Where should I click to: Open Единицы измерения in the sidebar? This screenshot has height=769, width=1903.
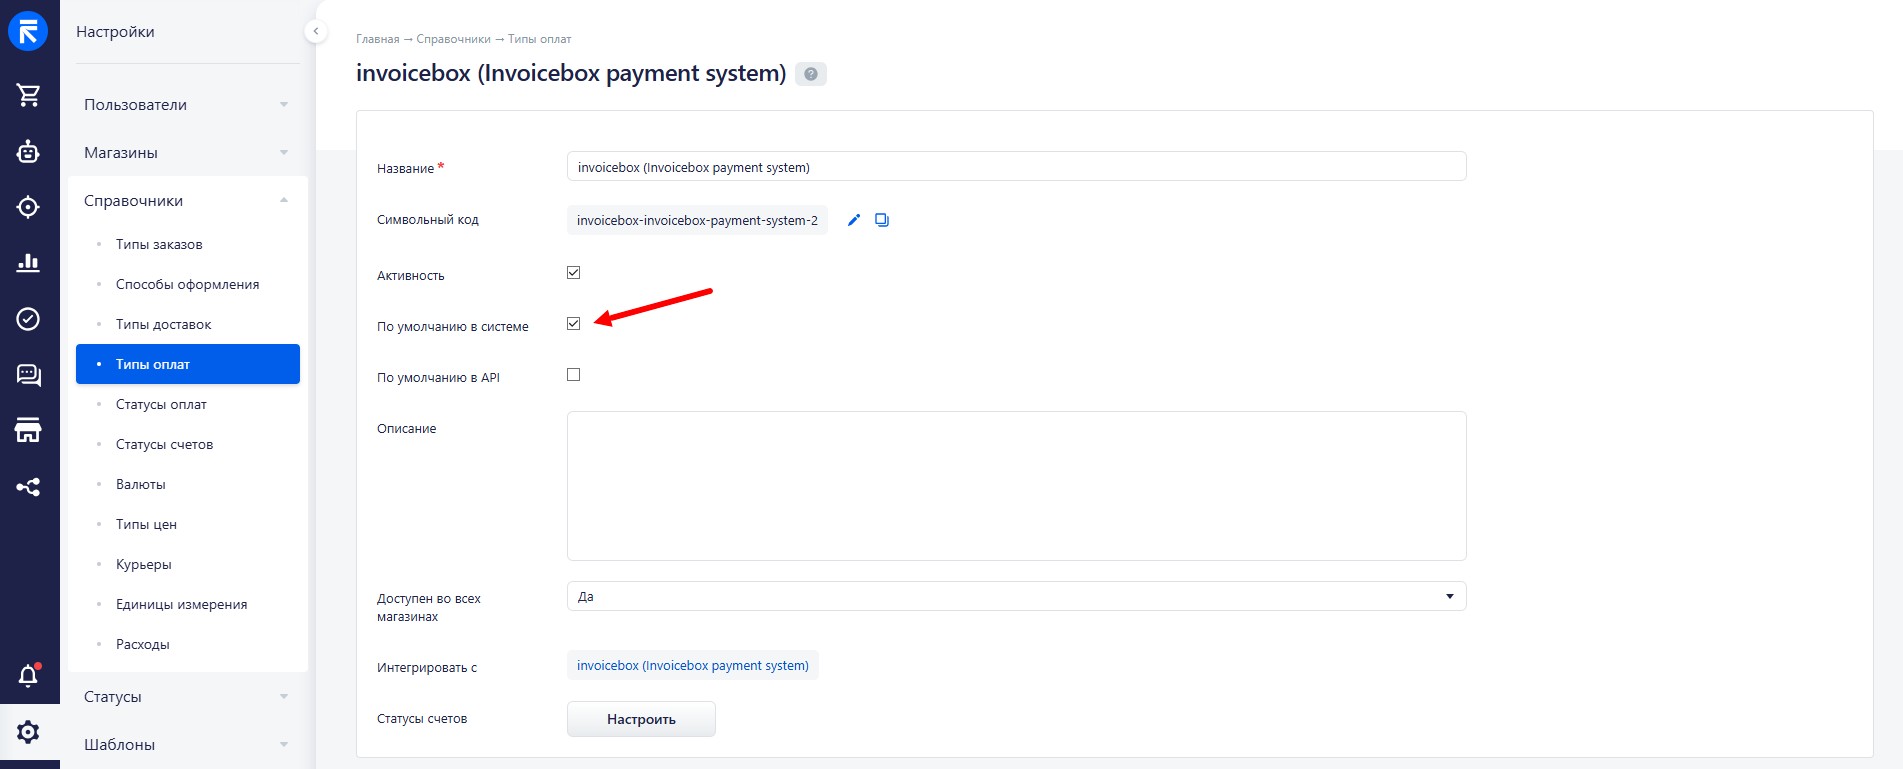click(181, 604)
